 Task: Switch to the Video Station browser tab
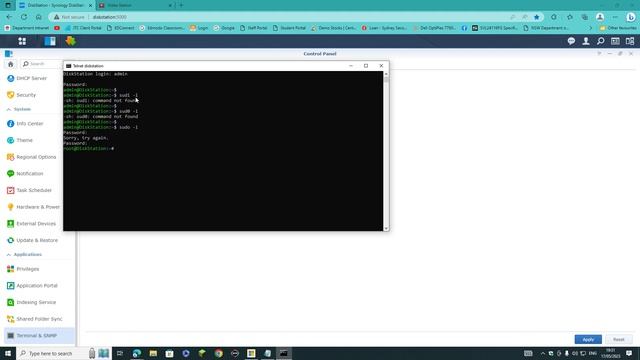(135, 5)
